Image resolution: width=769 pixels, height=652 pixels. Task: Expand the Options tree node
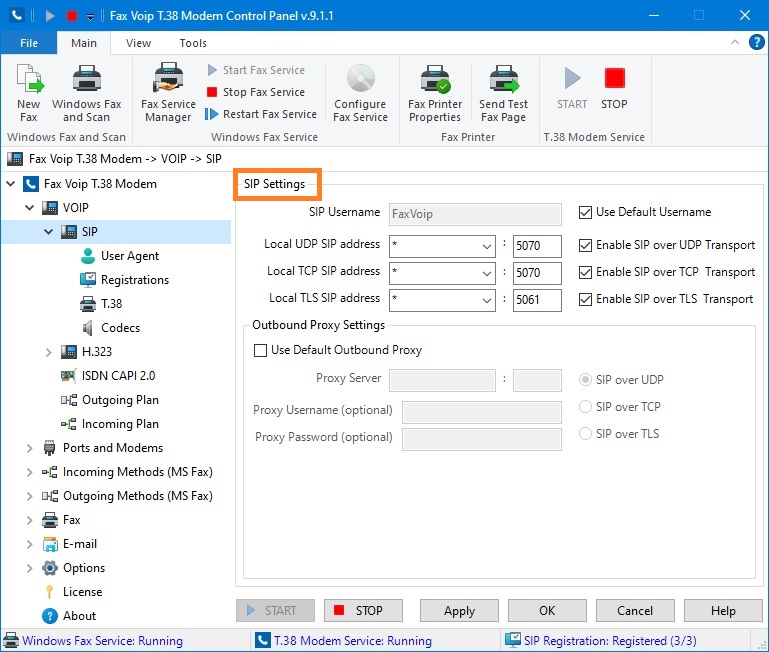click(29, 568)
